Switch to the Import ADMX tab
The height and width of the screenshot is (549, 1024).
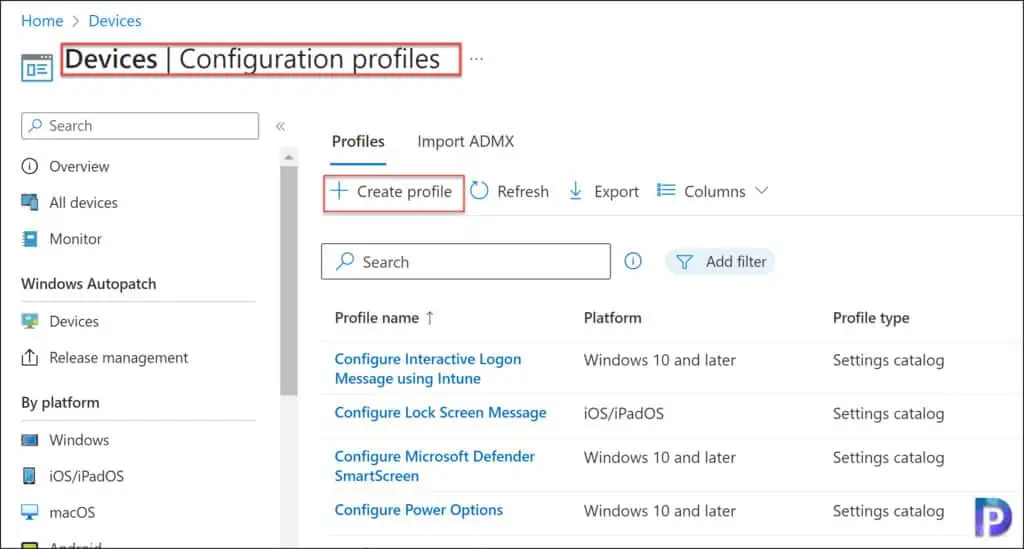(466, 142)
